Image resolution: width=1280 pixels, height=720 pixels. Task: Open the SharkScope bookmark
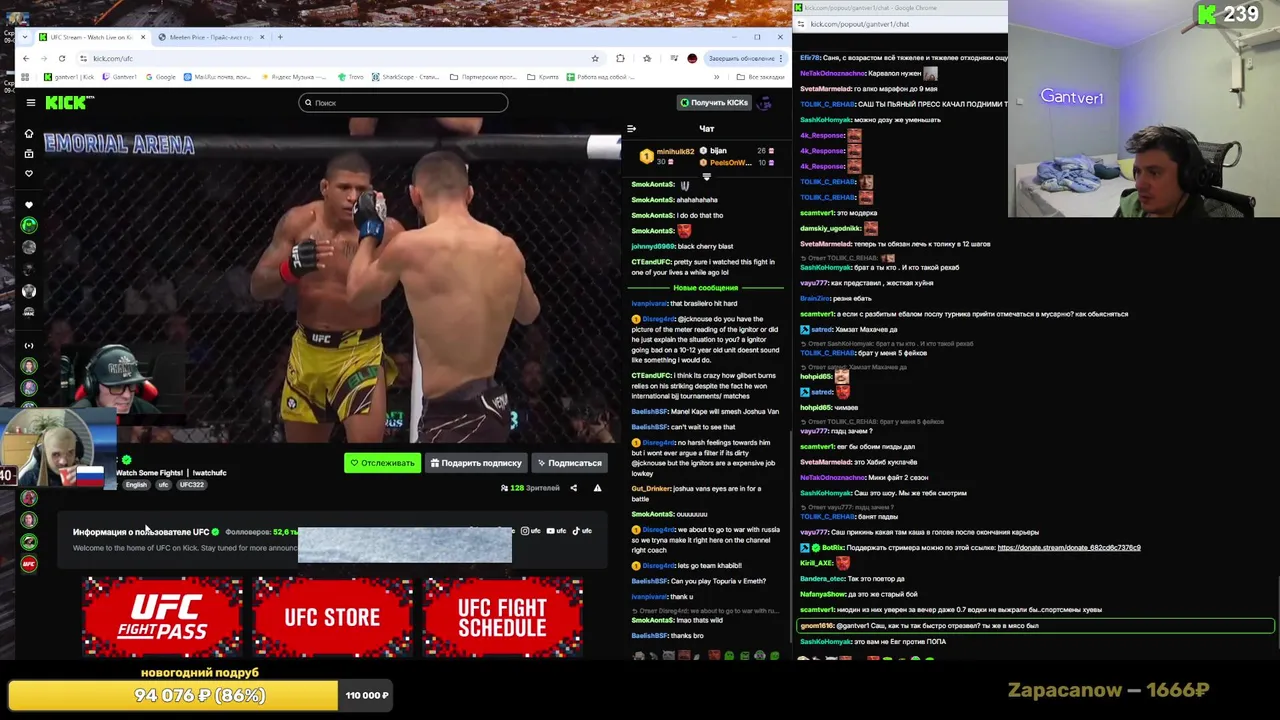tap(405, 77)
